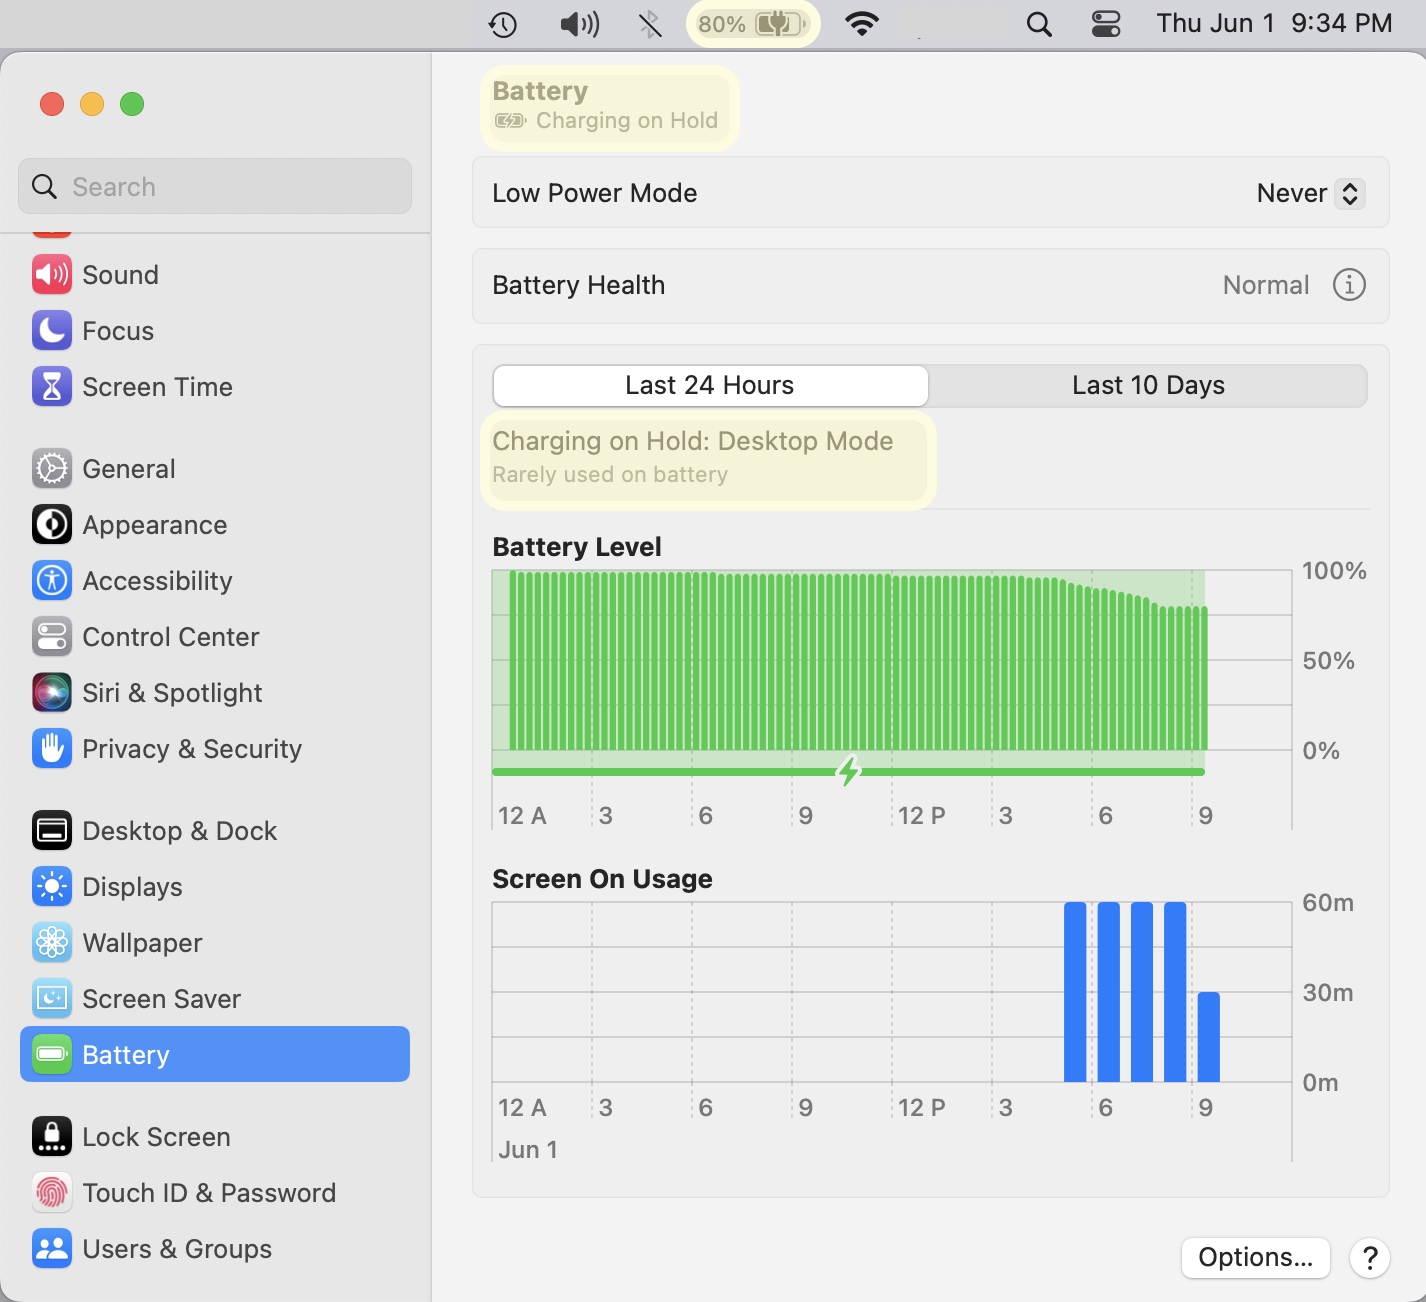1426x1302 pixels.
Task: Click the help question mark button
Action: tap(1370, 1257)
